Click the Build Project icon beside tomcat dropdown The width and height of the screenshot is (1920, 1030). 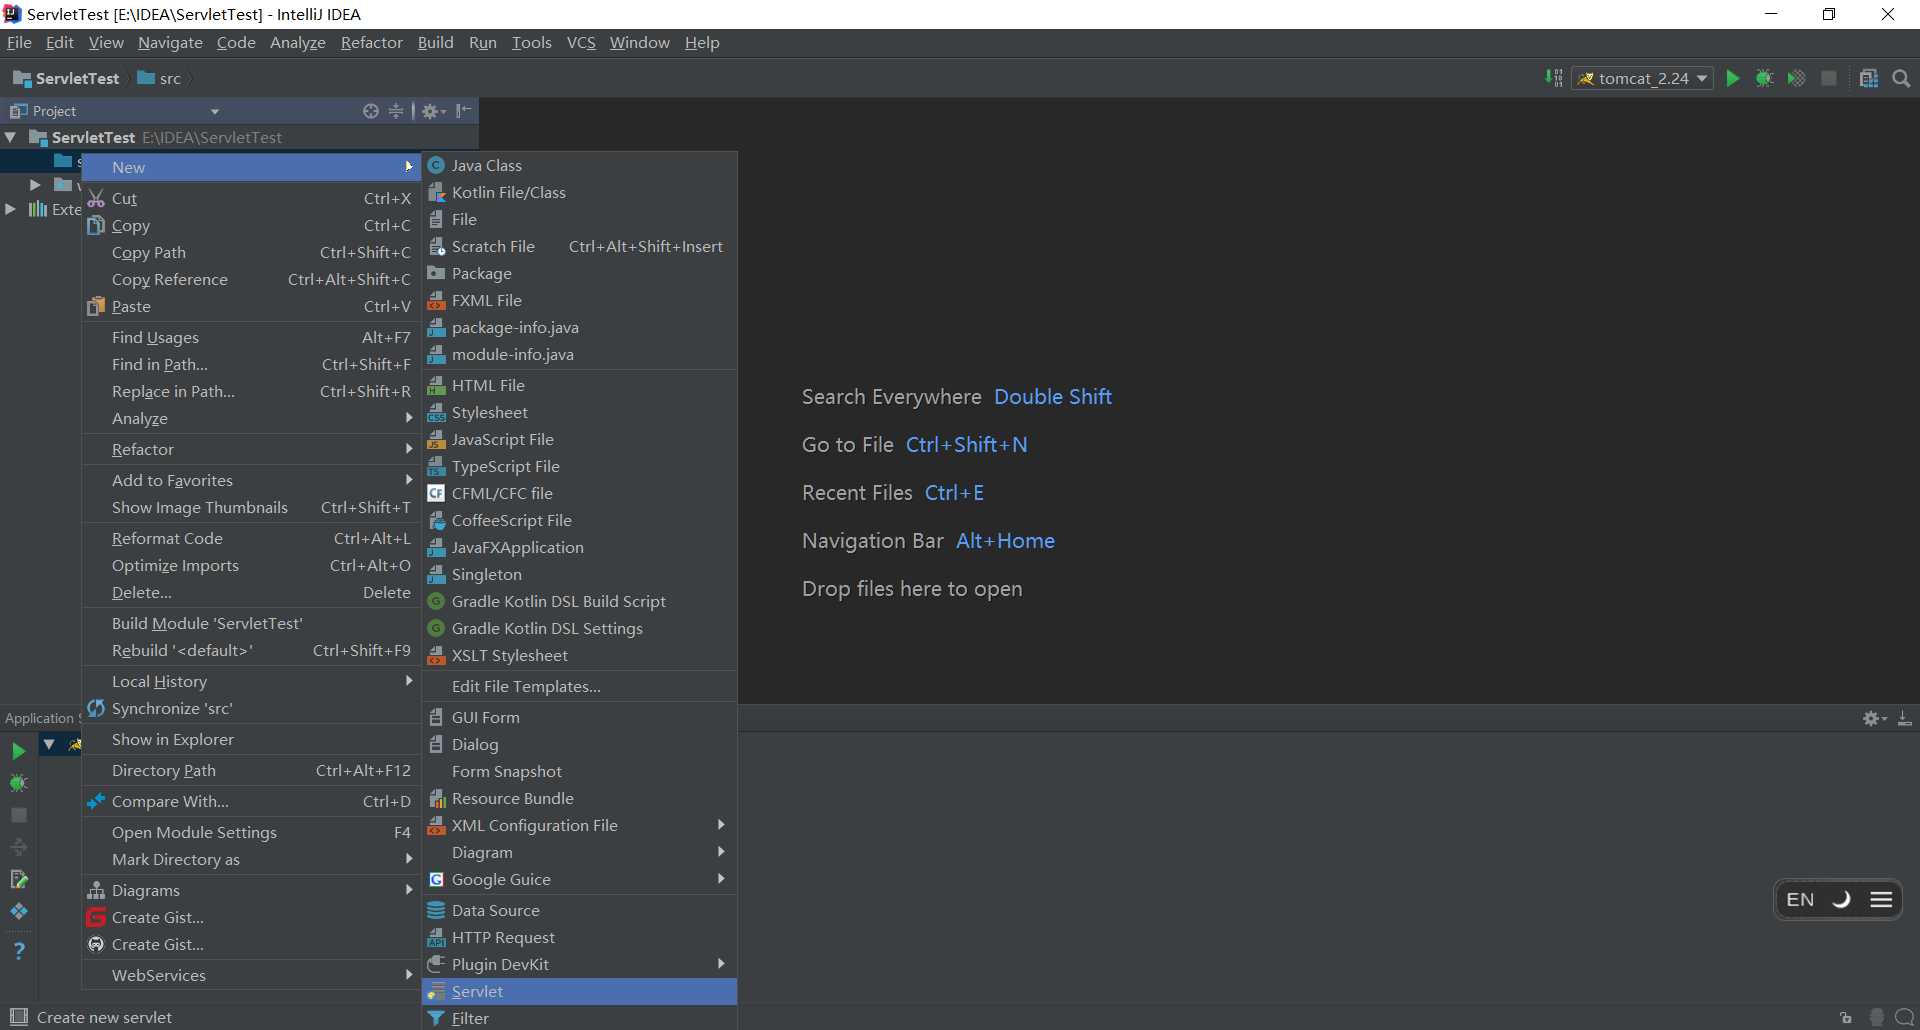[x=1554, y=78]
